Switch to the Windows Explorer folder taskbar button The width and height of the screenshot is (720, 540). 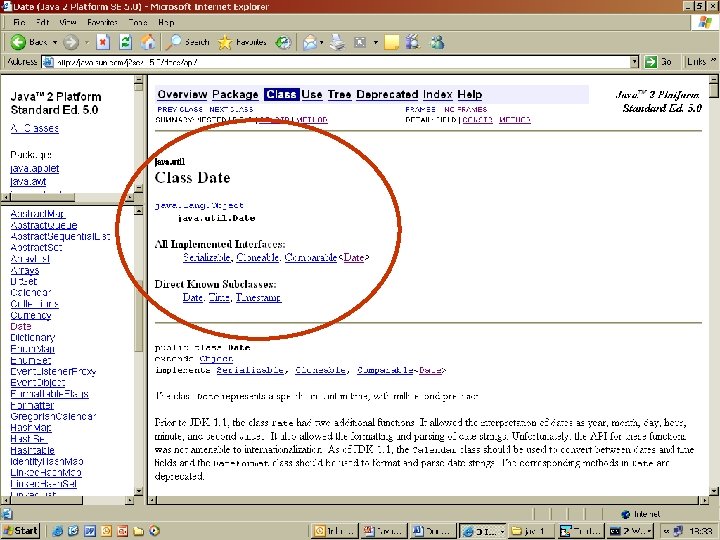pos(529,531)
